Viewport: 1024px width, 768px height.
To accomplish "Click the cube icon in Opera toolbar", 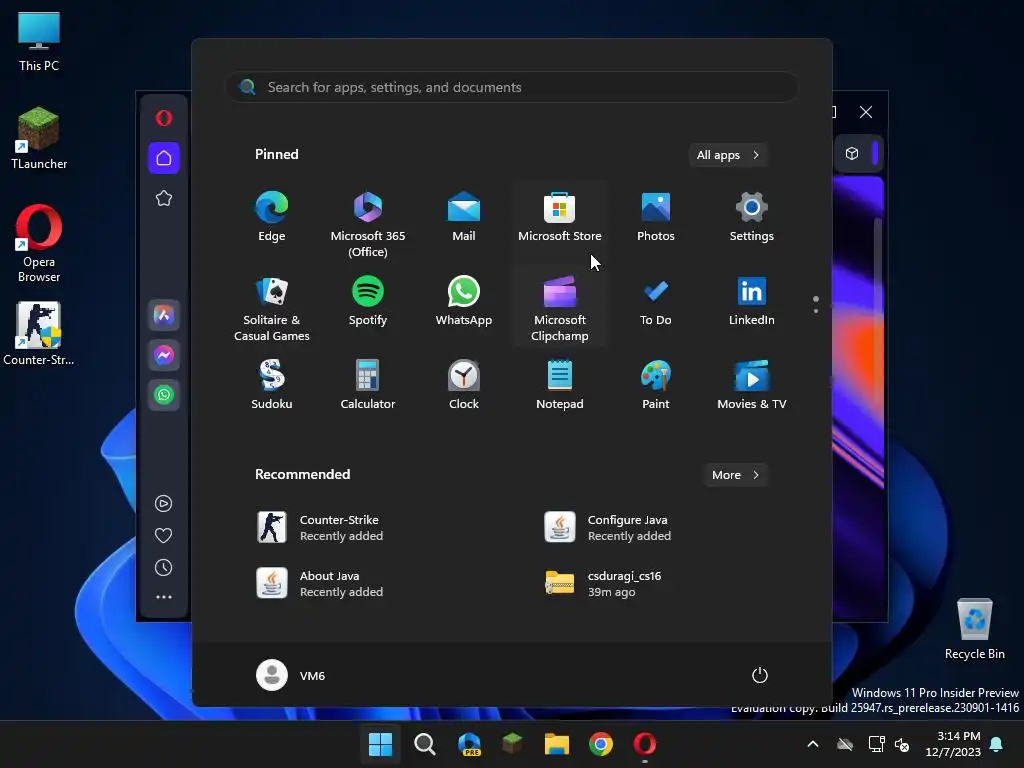I will (x=852, y=153).
